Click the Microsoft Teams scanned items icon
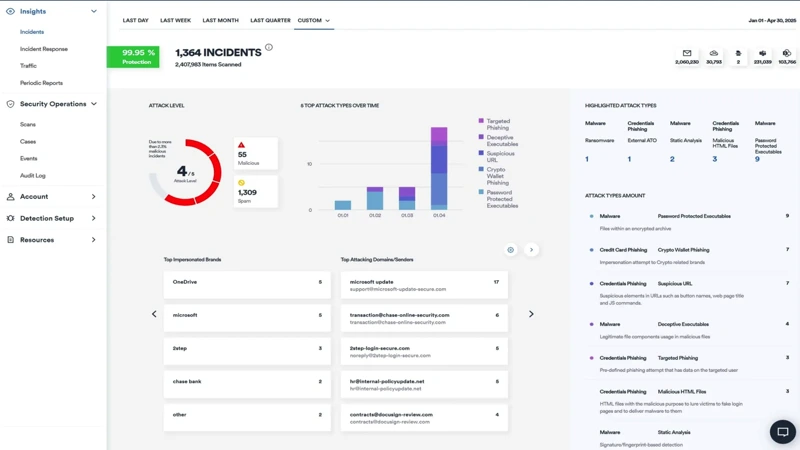The image size is (800, 450). point(762,53)
